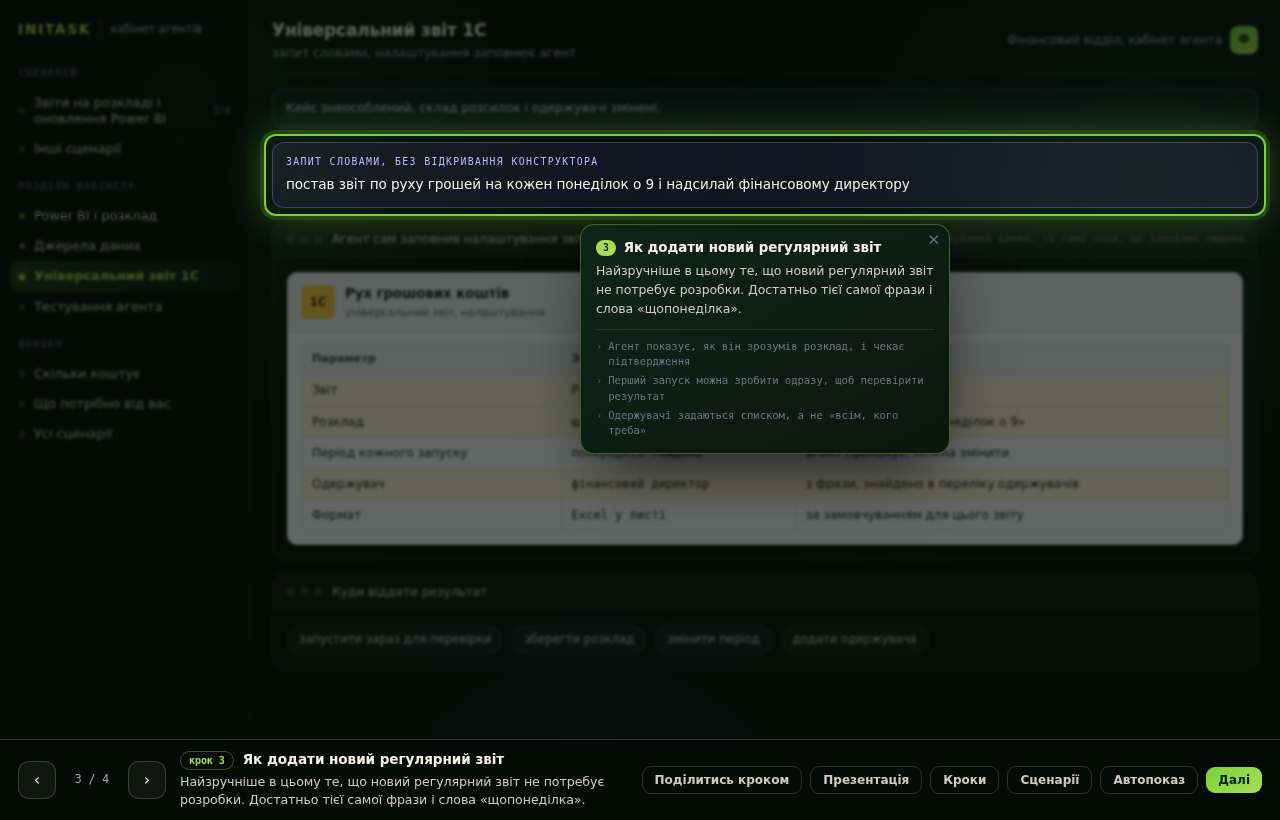
Task: Open the green user avatar in header
Action: [x=1244, y=40]
